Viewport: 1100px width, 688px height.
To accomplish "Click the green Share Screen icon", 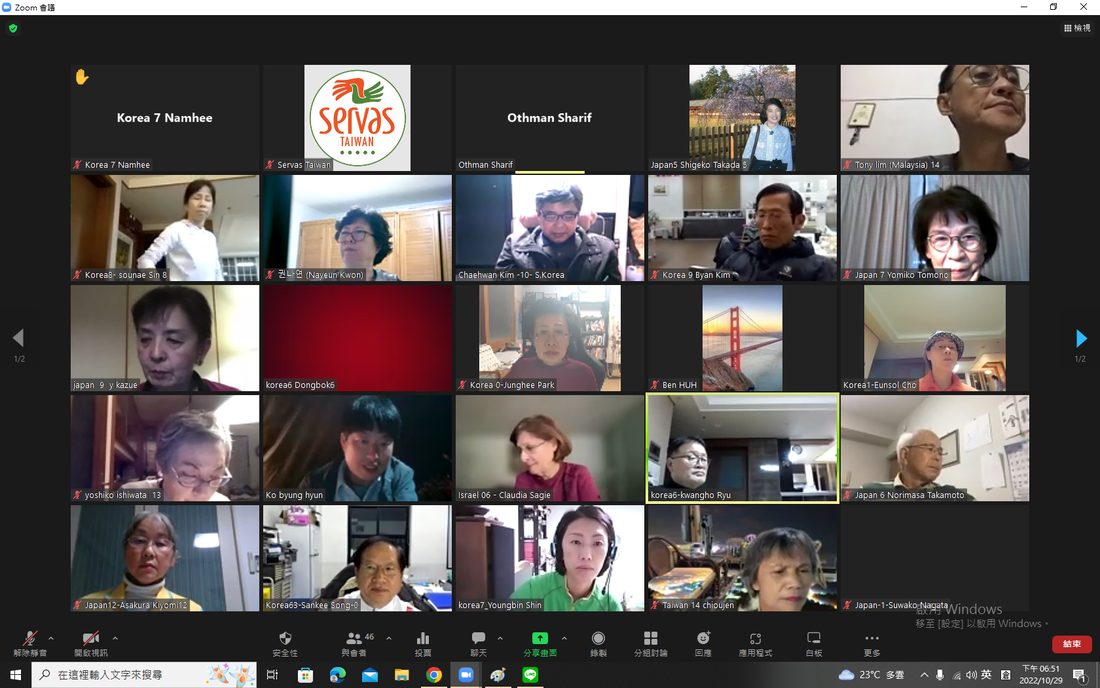I will click(539, 638).
